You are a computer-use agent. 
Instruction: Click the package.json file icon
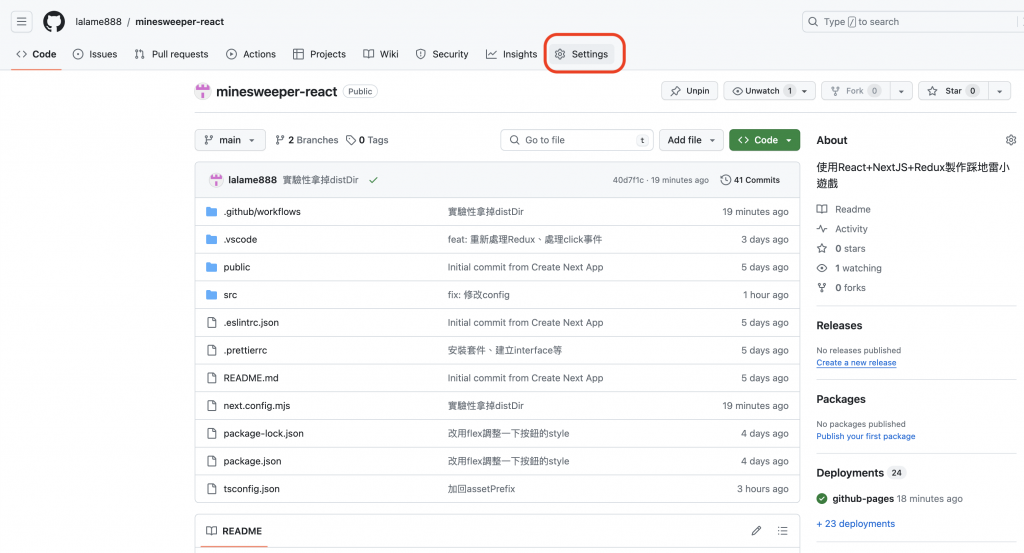pos(212,461)
